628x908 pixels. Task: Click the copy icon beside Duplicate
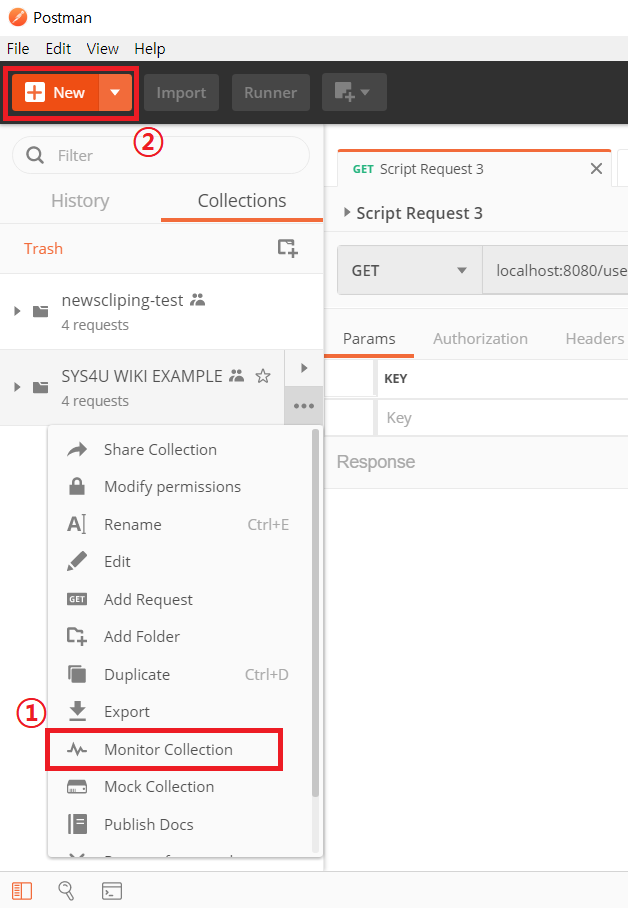coord(77,674)
